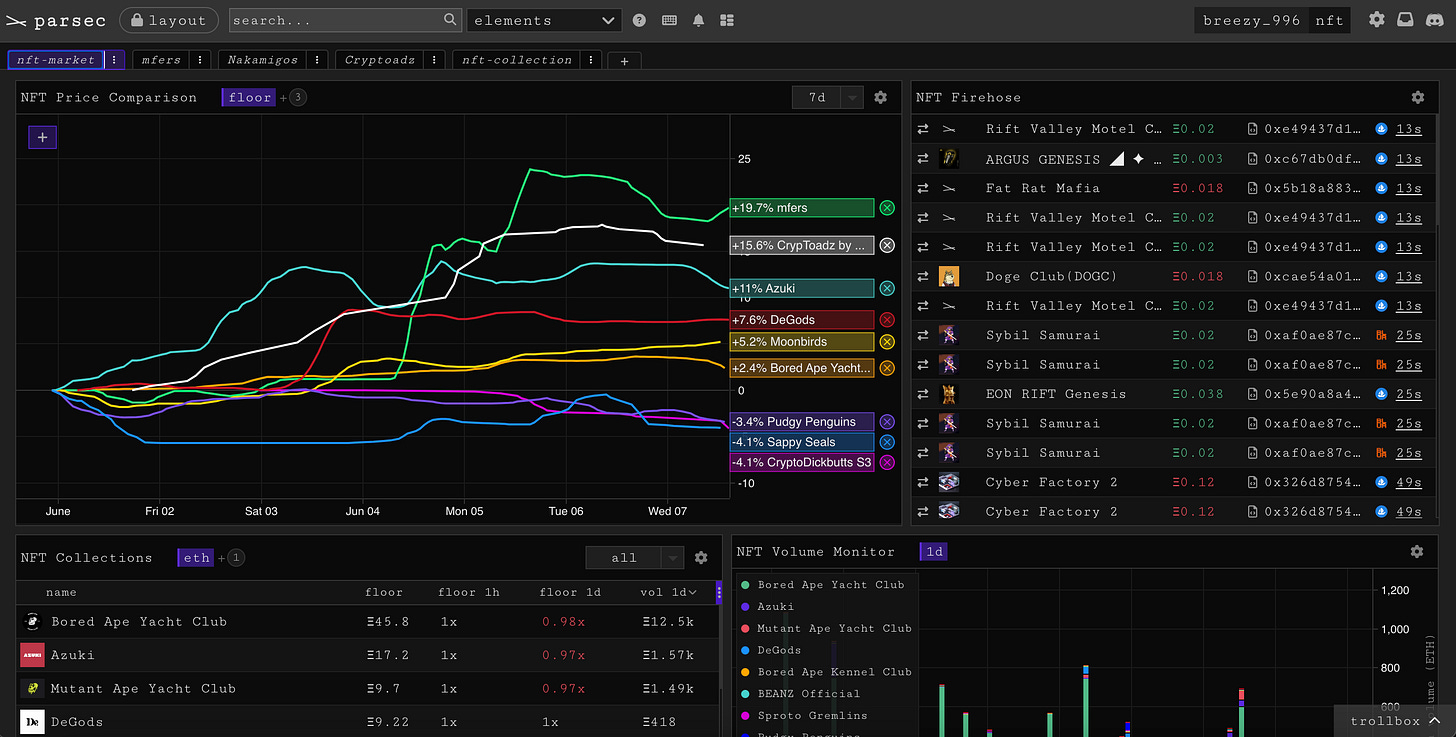Switch to the Nakamigos tab
The height and width of the screenshot is (737, 1456).
pos(262,60)
